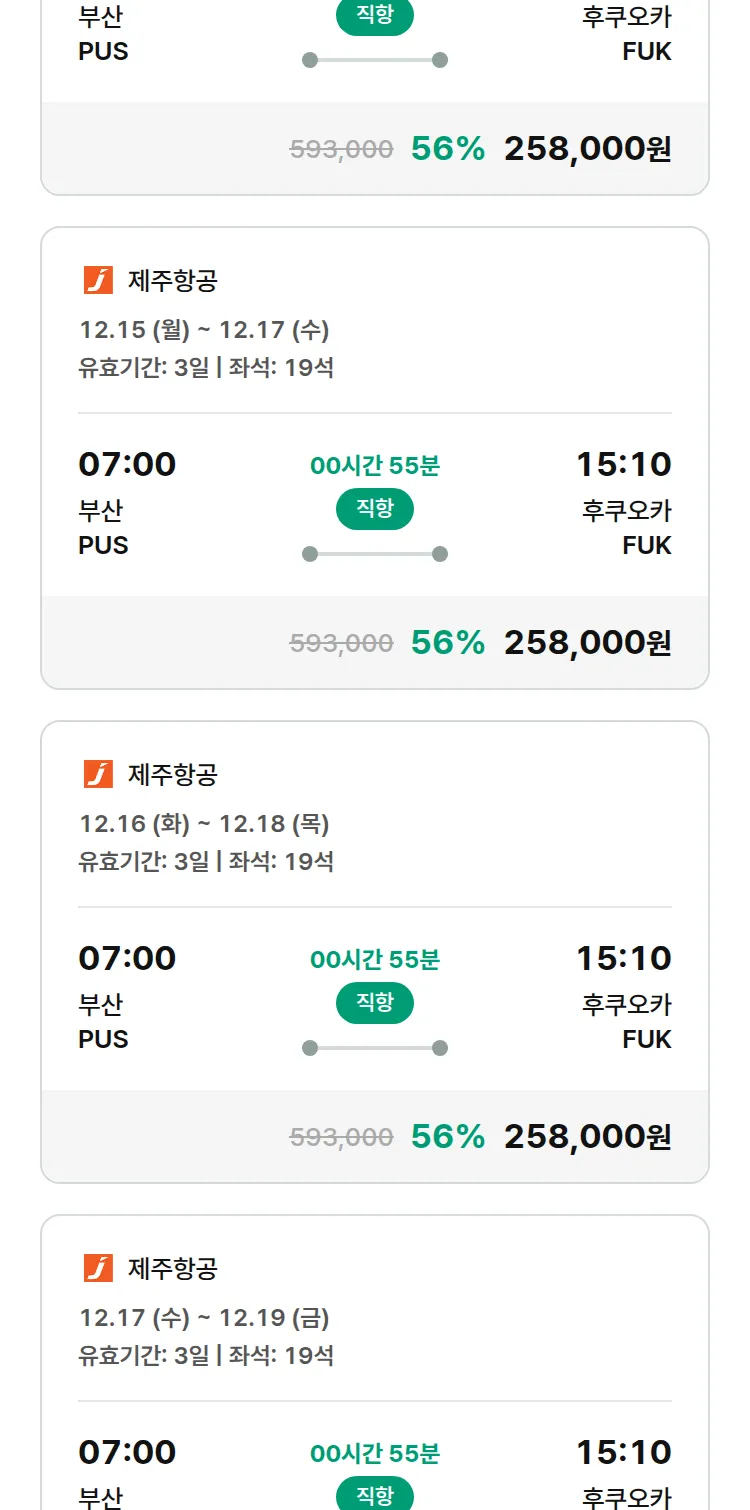
Task: Click route line on the 12.15 flight card
Action: [x=375, y=554]
